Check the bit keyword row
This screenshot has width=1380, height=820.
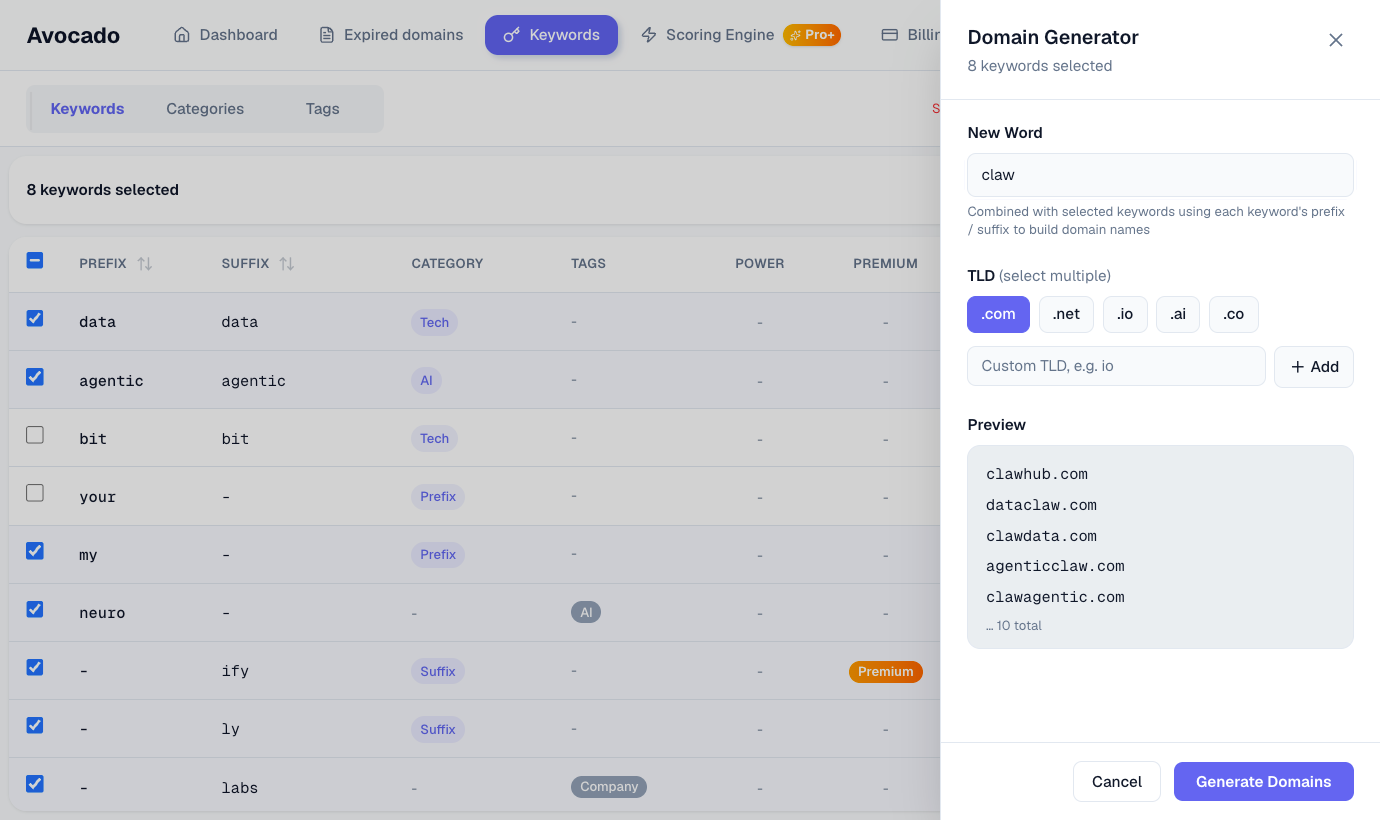(35, 435)
